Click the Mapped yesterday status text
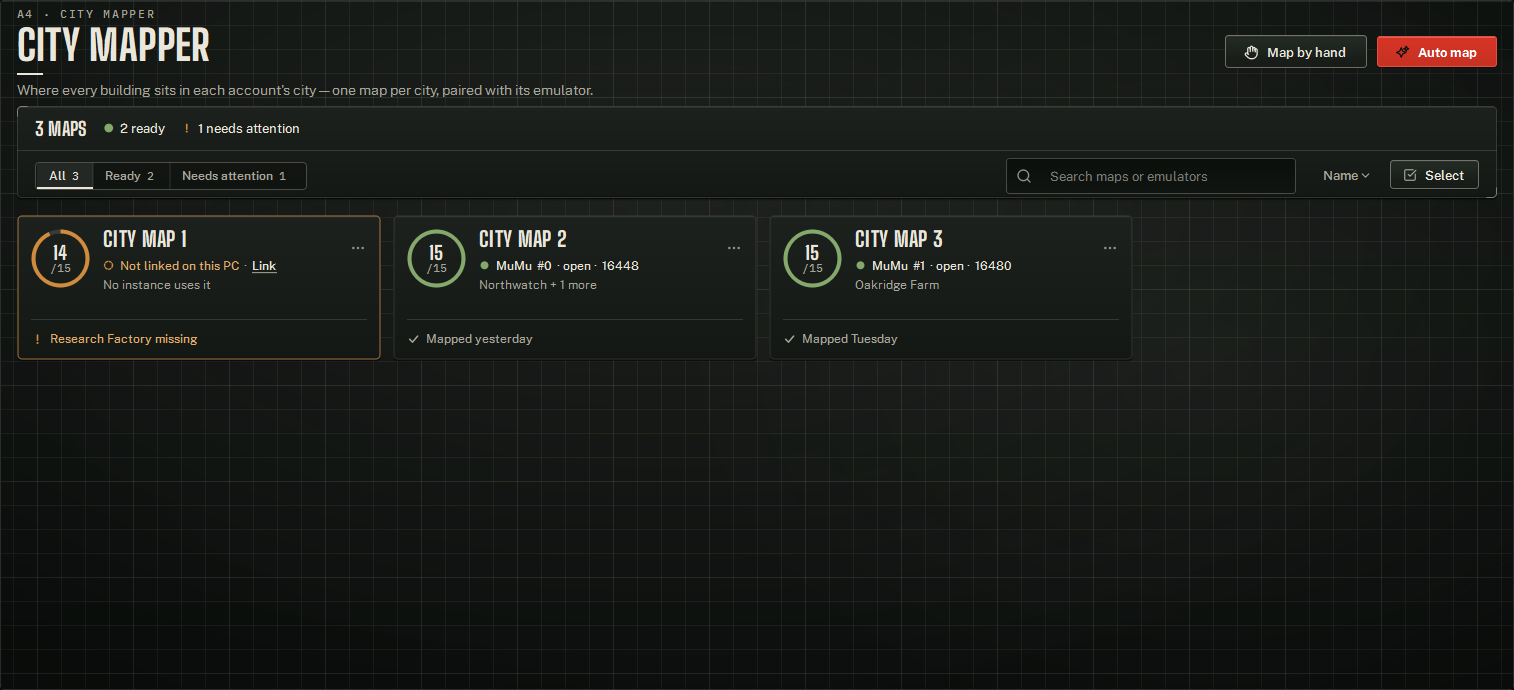 tap(479, 339)
